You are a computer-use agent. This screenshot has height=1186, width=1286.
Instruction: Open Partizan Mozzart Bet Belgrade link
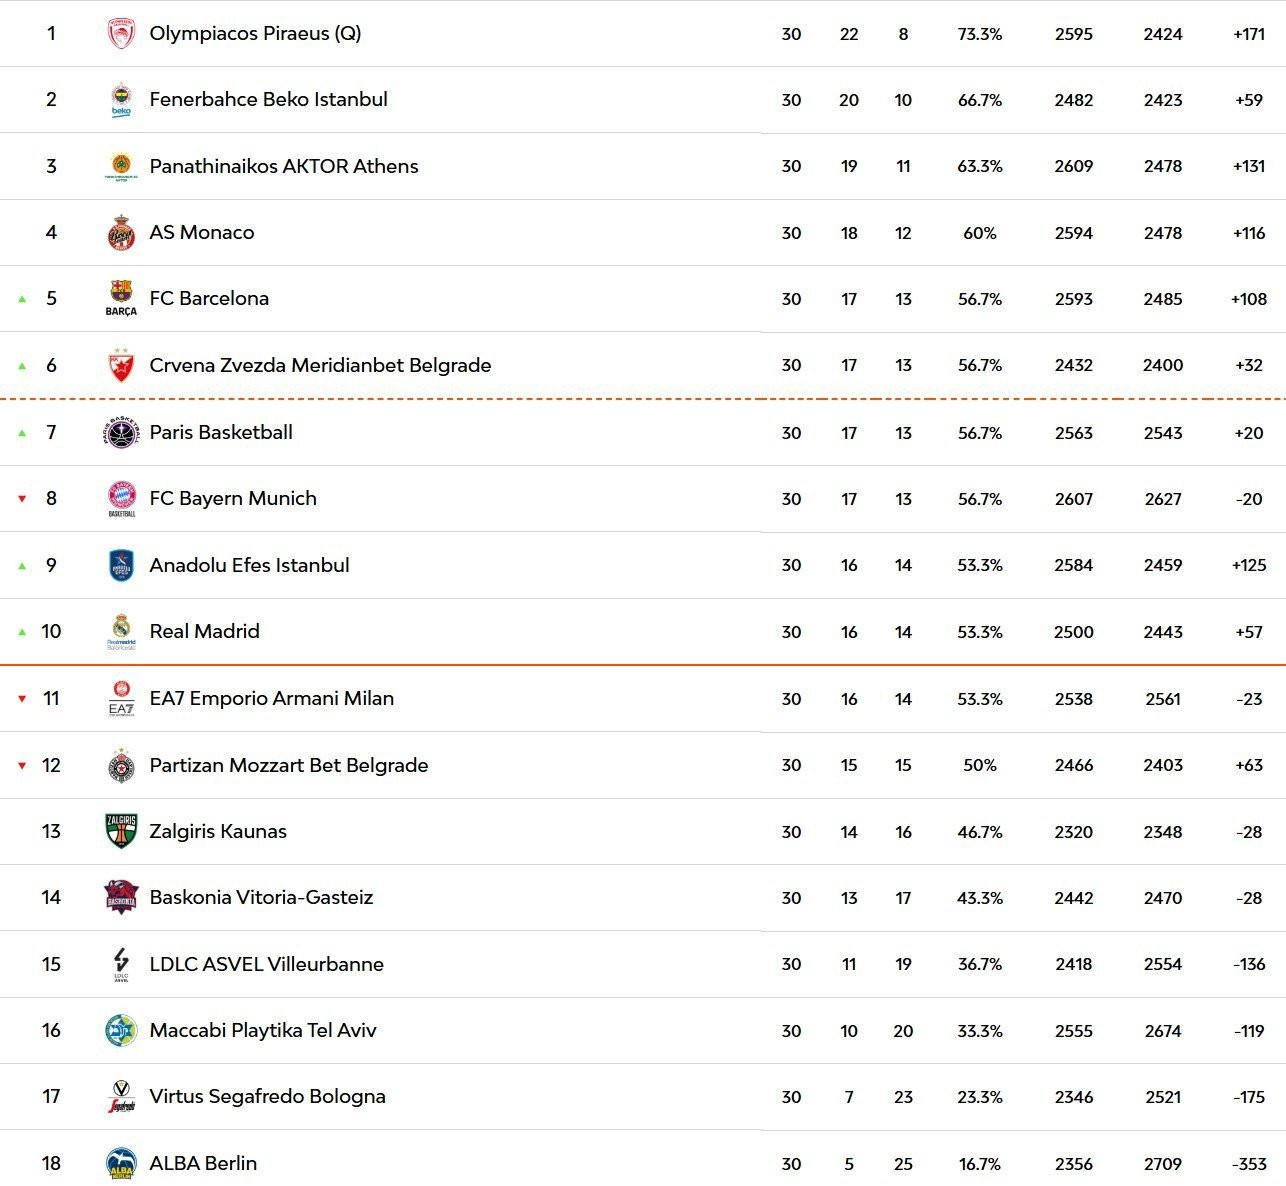coord(288,765)
